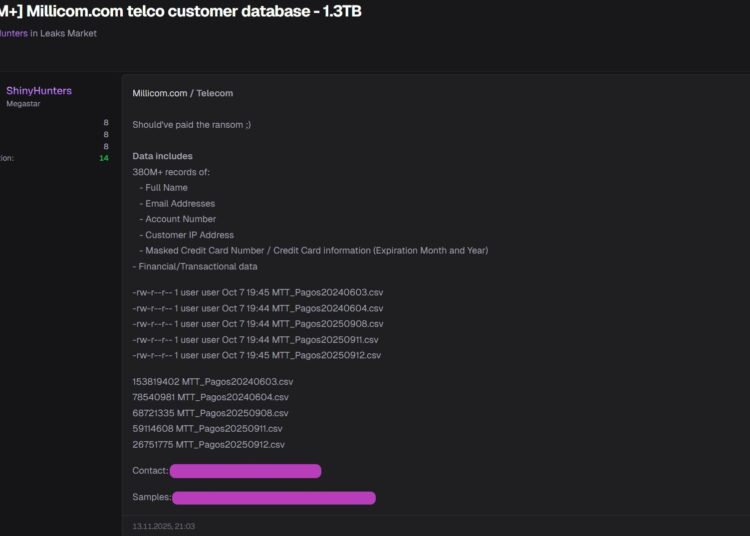Click the Masked Credit Card Number line
The width and height of the screenshot is (750, 536).
coord(316,251)
